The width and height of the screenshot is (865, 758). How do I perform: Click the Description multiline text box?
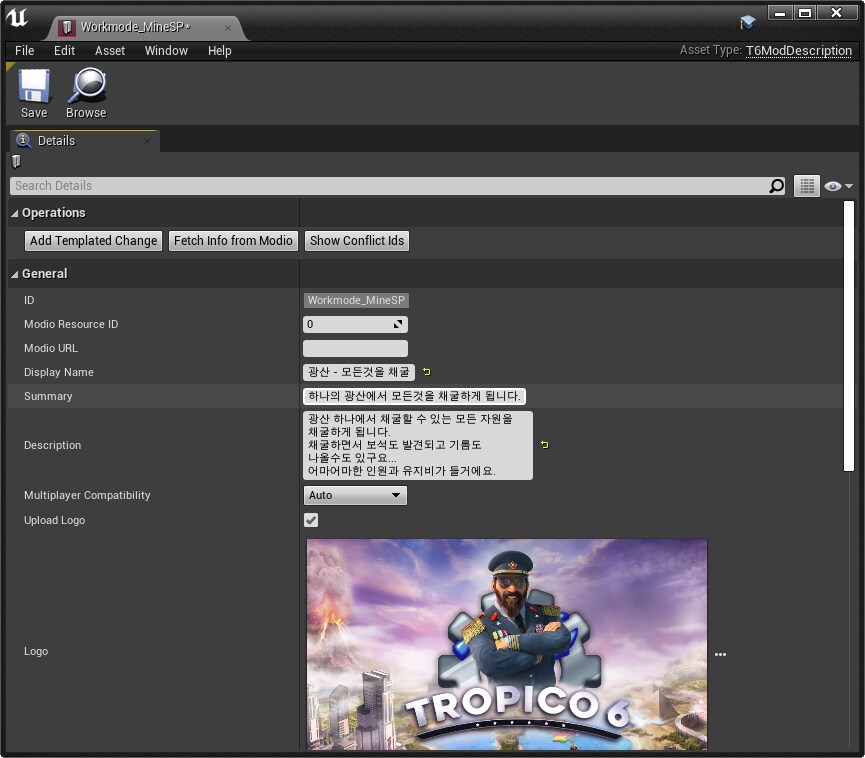pyautogui.click(x=418, y=445)
